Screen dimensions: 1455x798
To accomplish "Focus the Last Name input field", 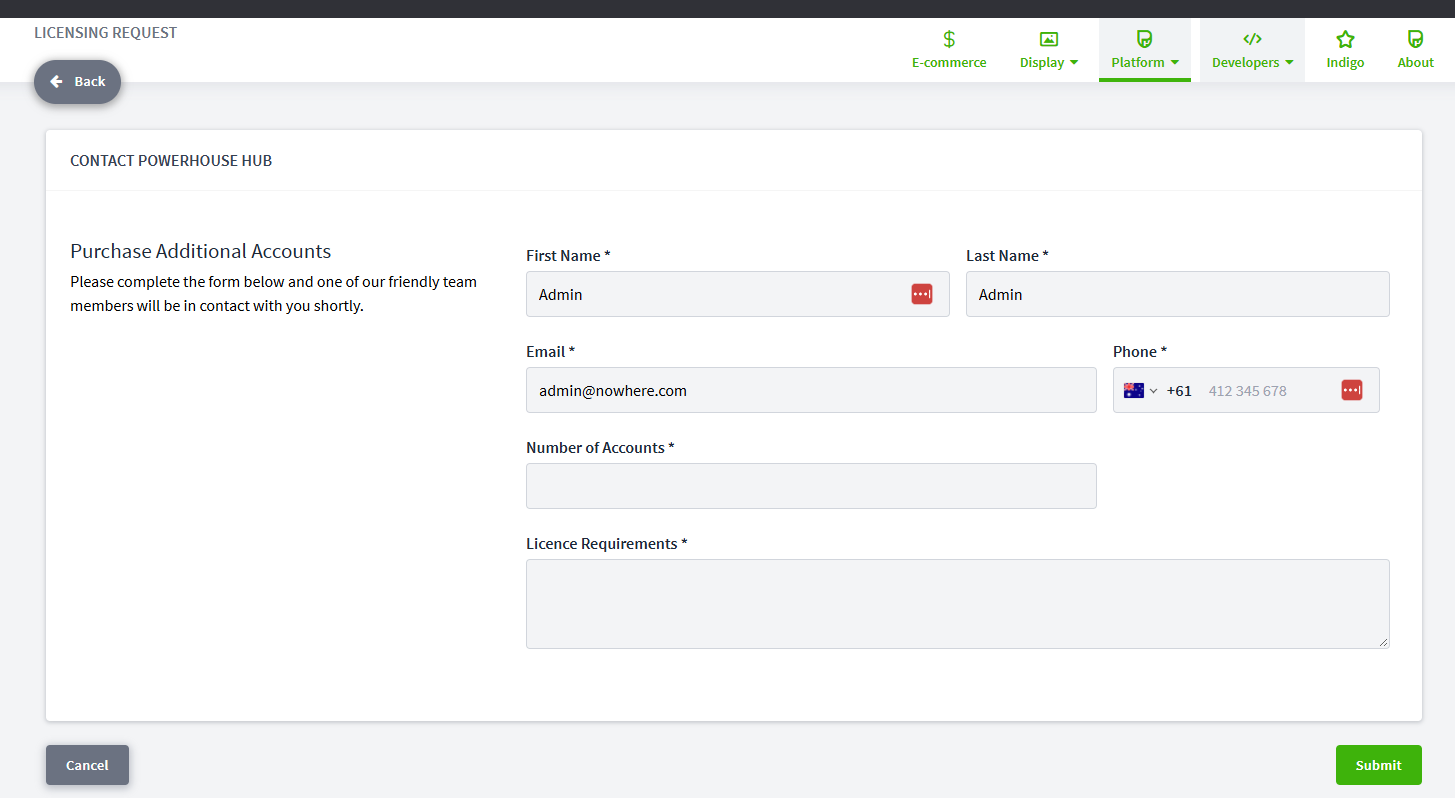I will (x=1178, y=294).
